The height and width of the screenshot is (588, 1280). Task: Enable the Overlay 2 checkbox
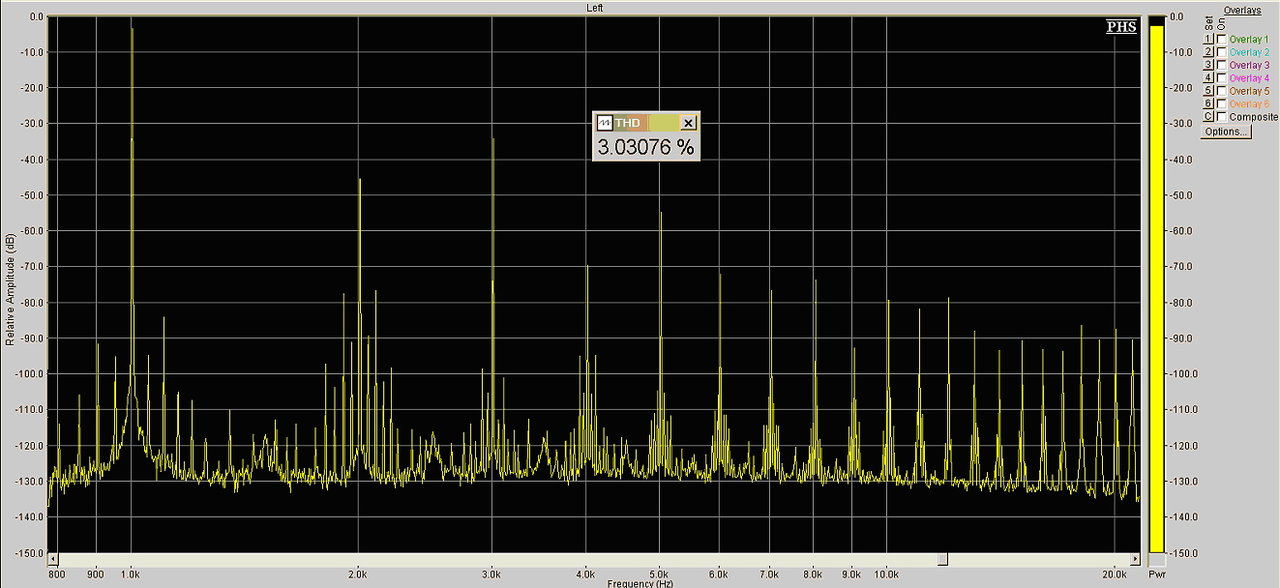coord(1221,52)
